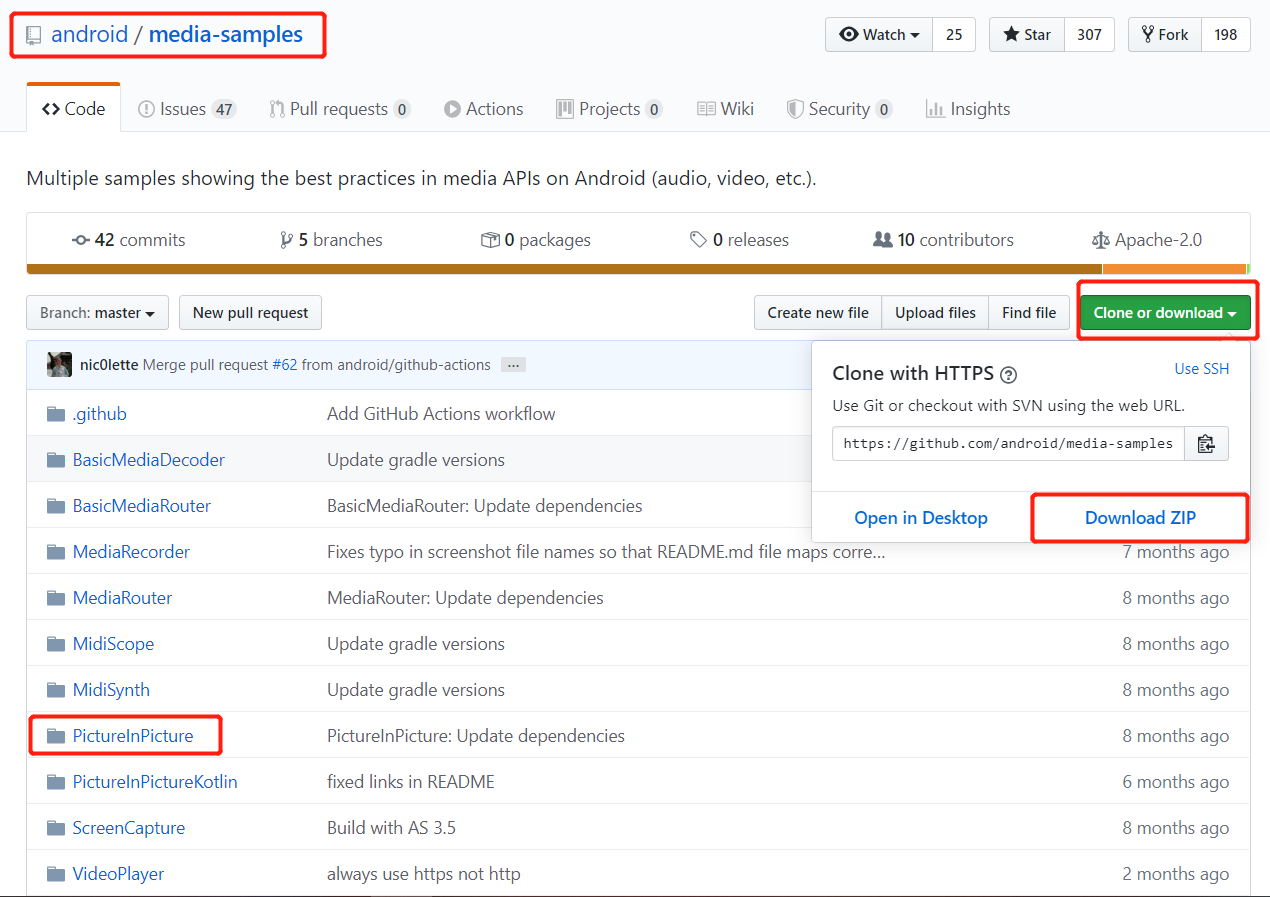Viewport: 1270px width, 897px height.
Task: Open the PictureInPicture folder
Action: [133, 736]
